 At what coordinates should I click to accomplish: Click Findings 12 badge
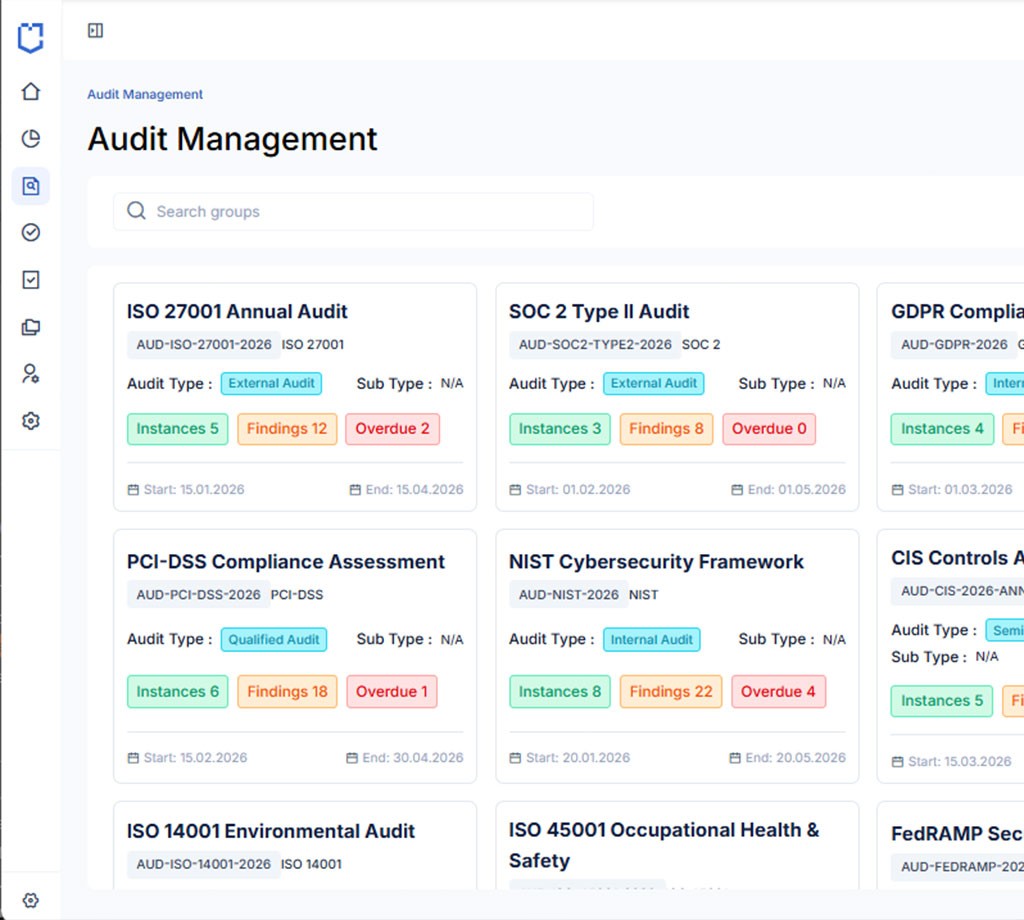click(287, 429)
